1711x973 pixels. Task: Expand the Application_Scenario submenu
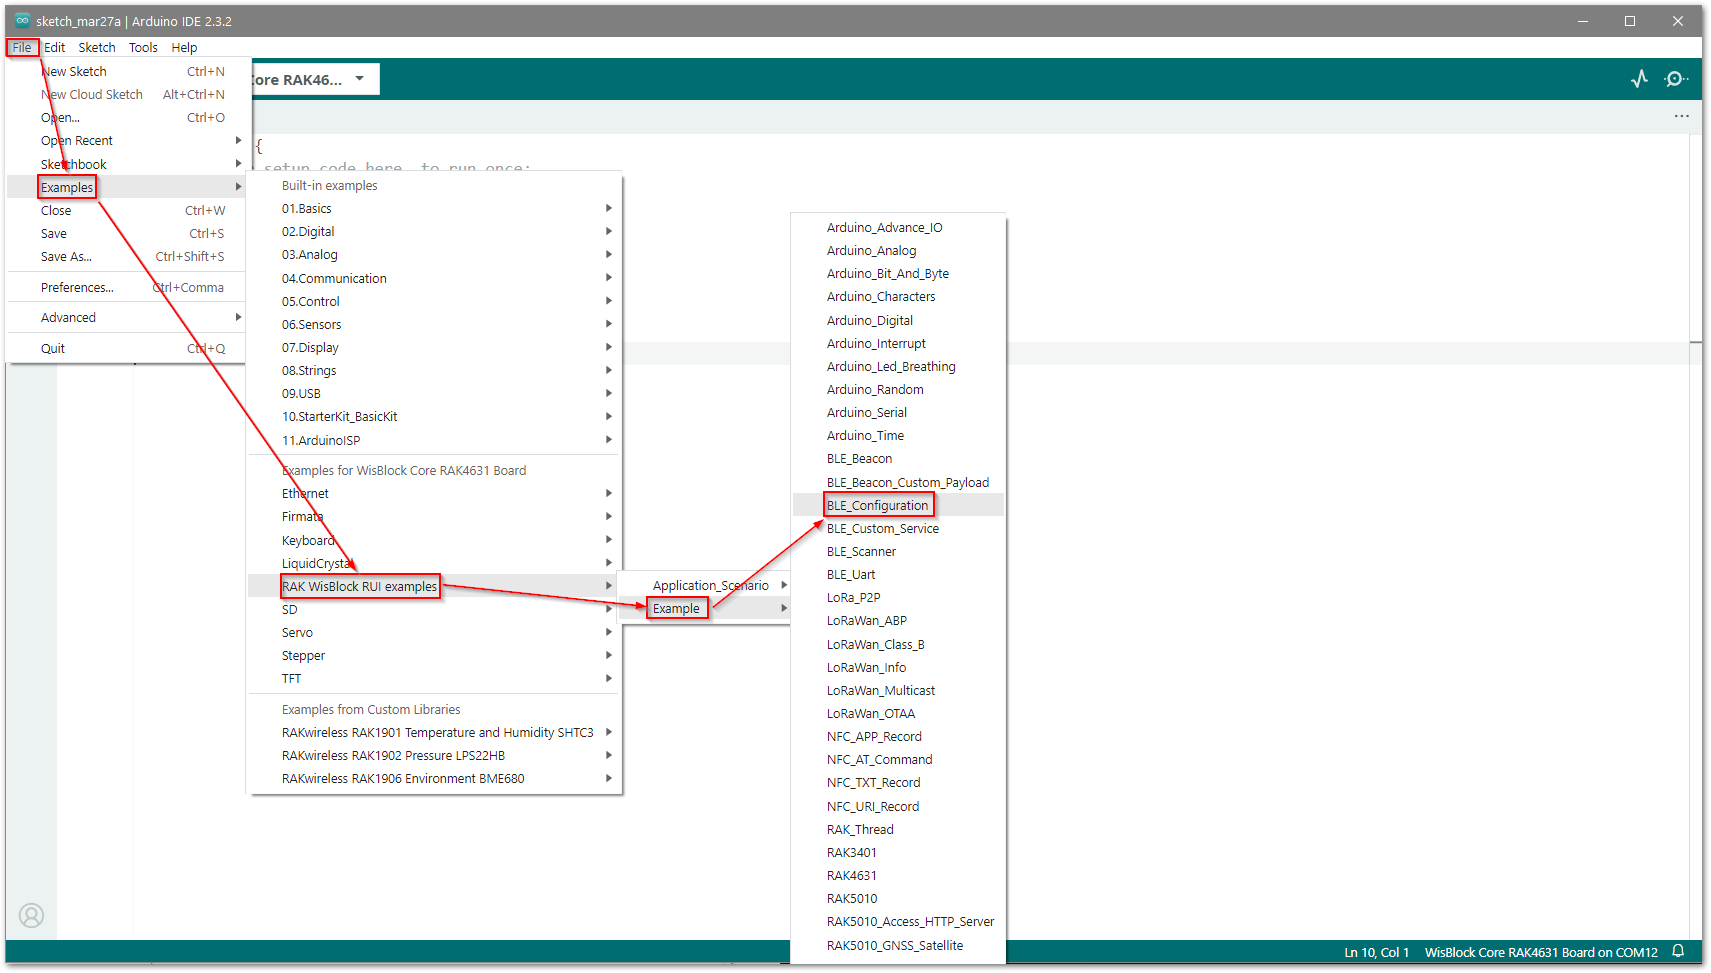coord(704,585)
